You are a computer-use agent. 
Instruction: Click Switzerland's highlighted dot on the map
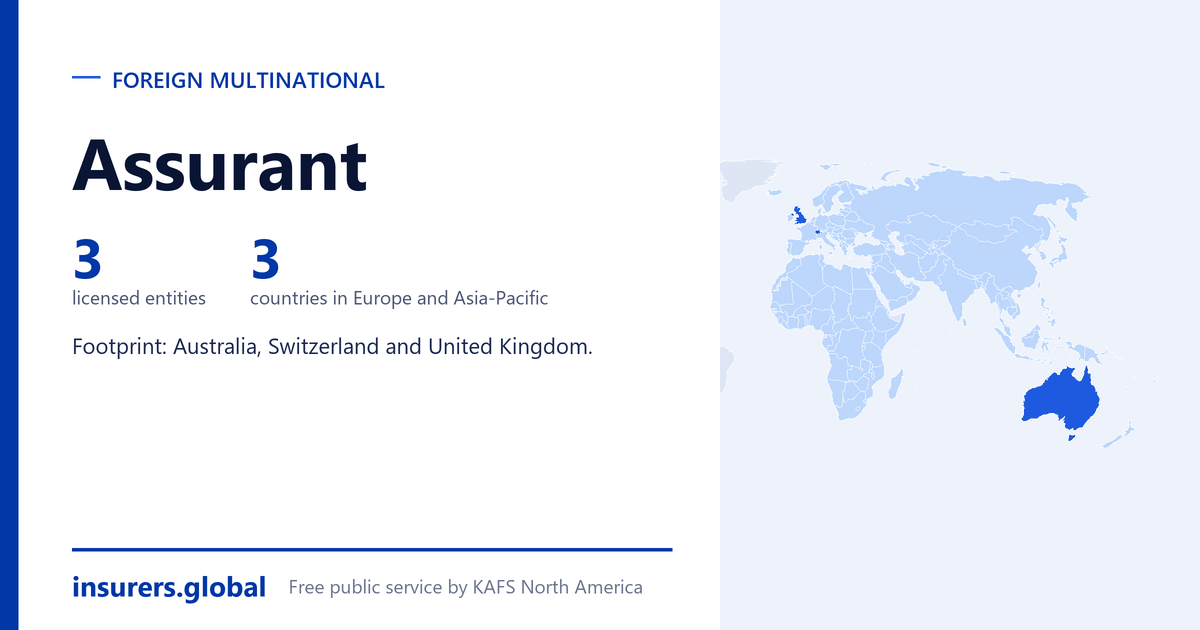818,231
